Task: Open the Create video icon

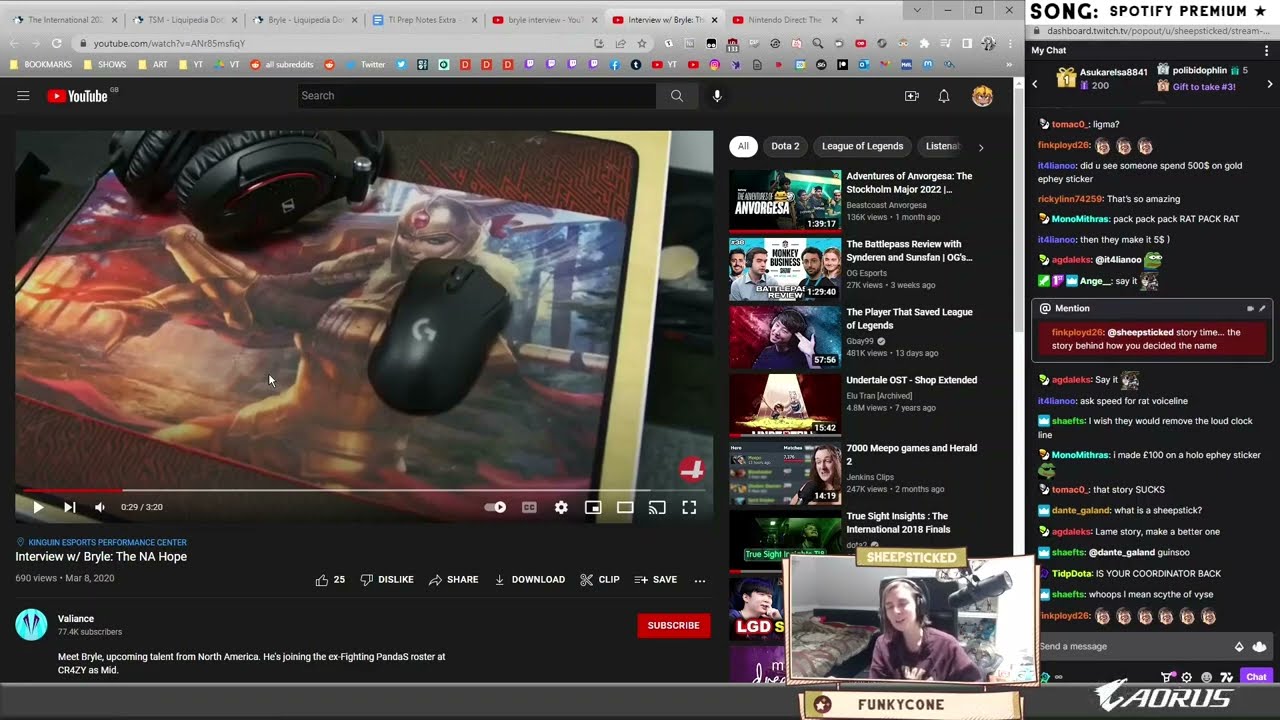Action: click(x=912, y=96)
